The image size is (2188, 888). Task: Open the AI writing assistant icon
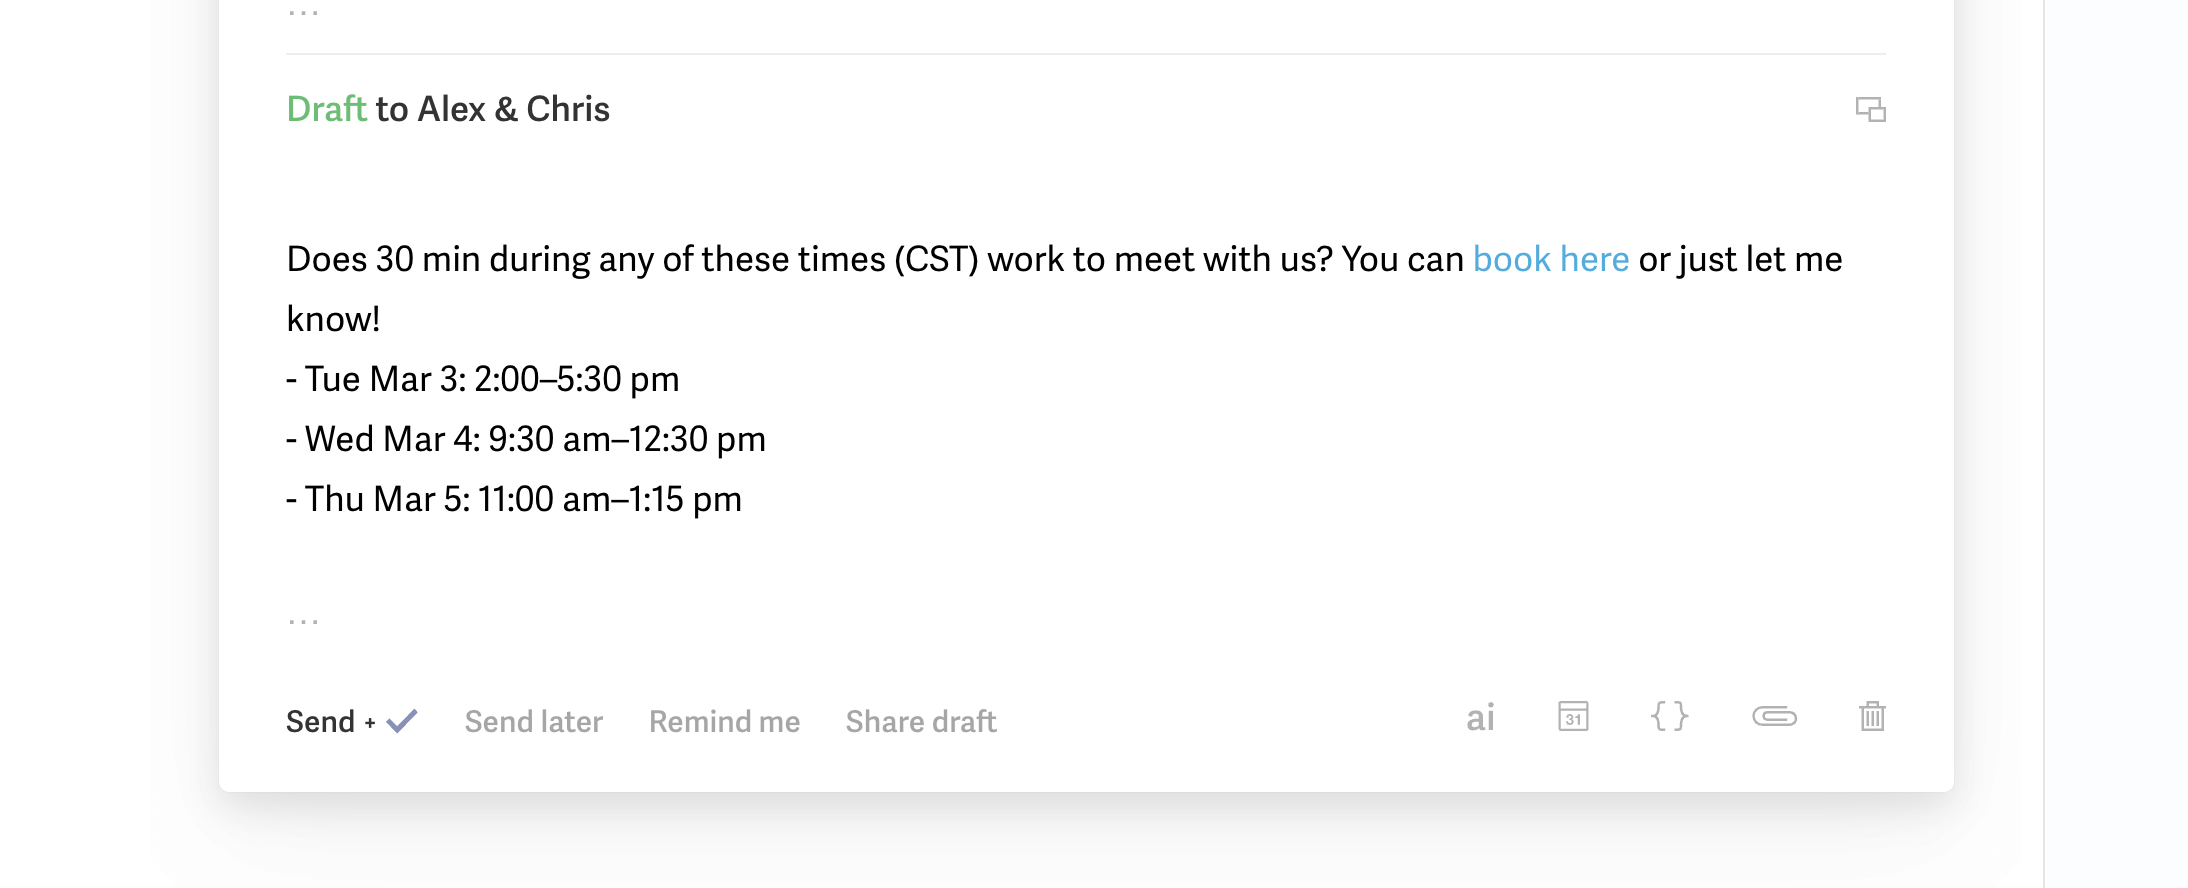[x=1480, y=718]
